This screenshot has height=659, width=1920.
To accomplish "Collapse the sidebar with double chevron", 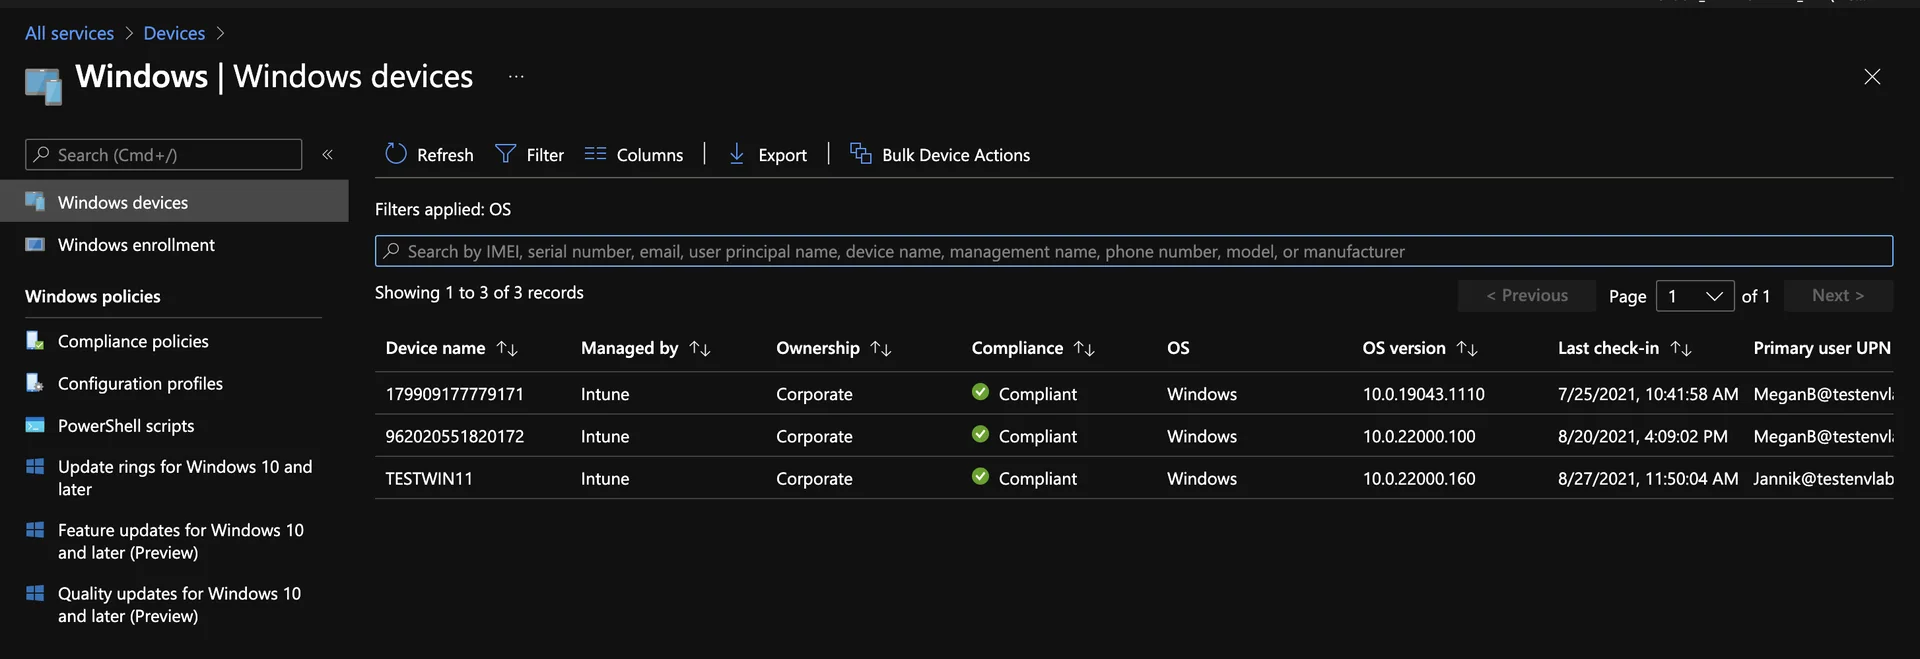I will (x=327, y=154).
